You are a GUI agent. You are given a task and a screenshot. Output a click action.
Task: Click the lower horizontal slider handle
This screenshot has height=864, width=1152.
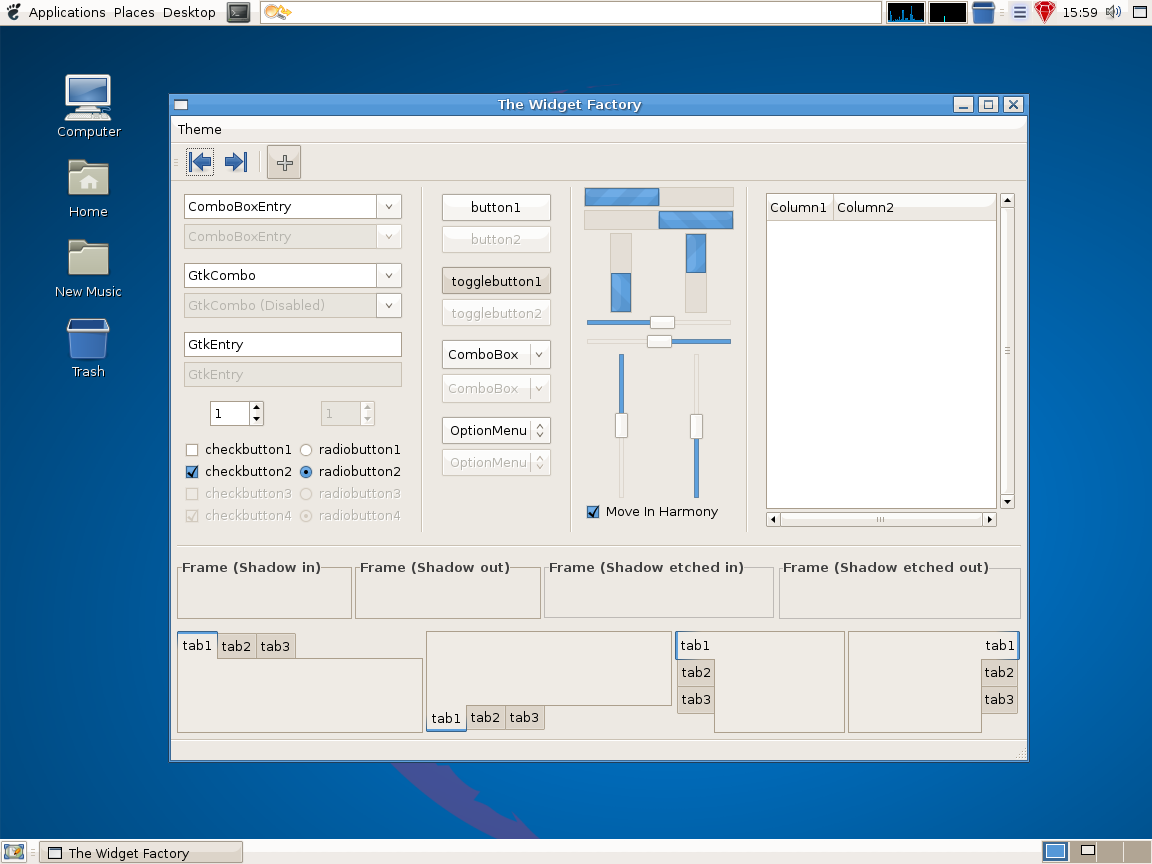tap(659, 341)
